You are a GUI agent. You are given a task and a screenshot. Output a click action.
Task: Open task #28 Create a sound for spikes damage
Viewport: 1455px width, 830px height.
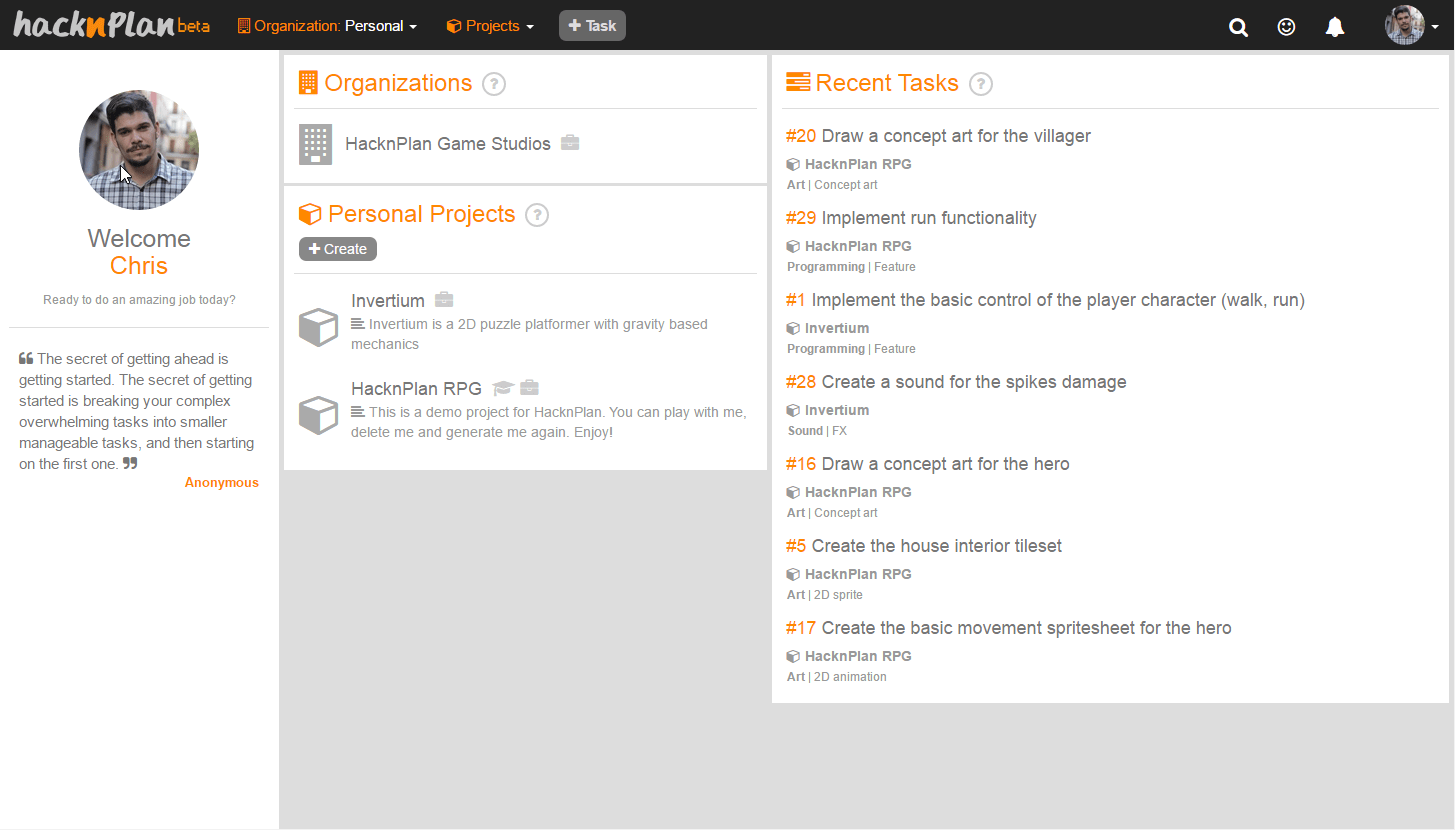tap(956, 382)
